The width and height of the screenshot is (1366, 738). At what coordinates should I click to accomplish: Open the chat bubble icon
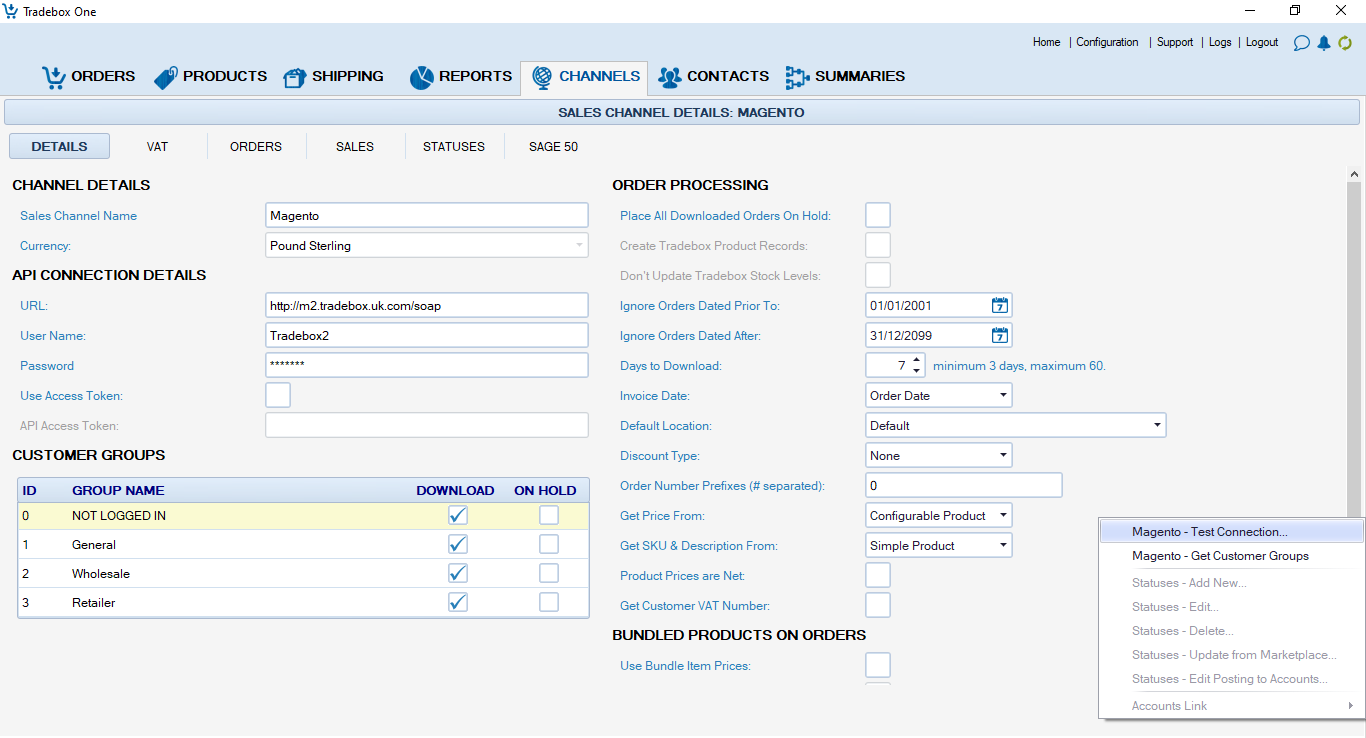point(1301,43)
